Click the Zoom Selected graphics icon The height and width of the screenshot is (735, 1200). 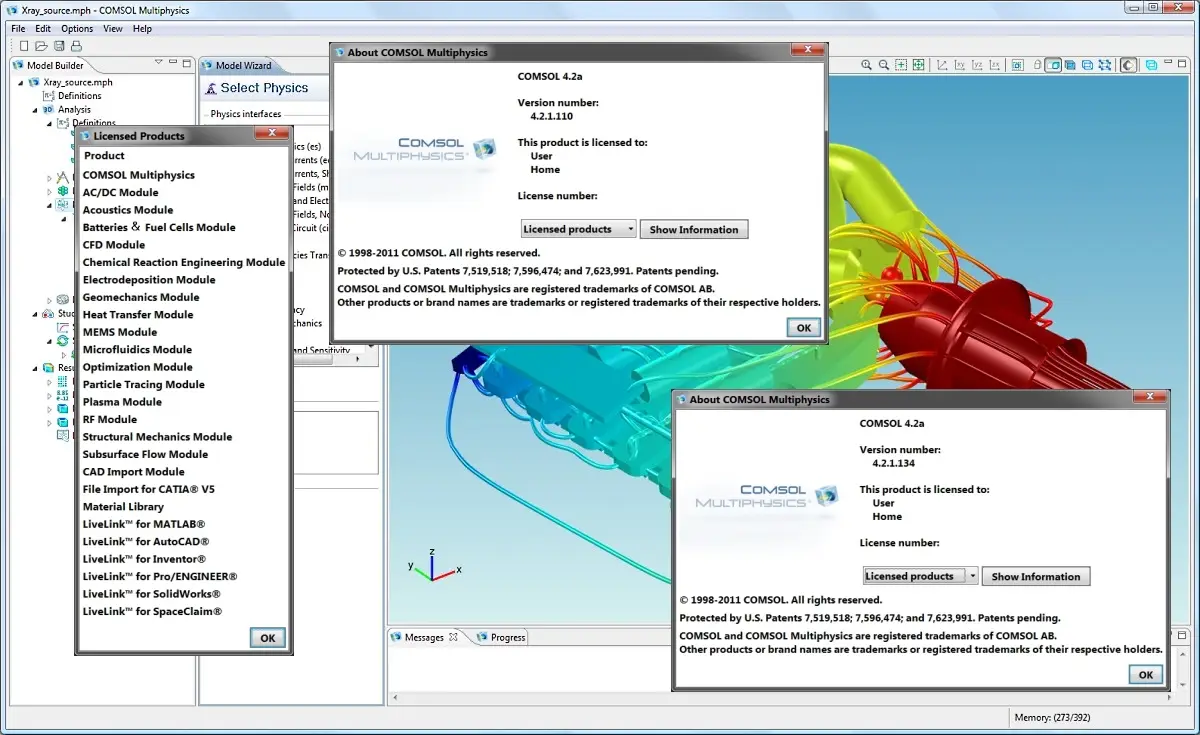(1017, 65)
